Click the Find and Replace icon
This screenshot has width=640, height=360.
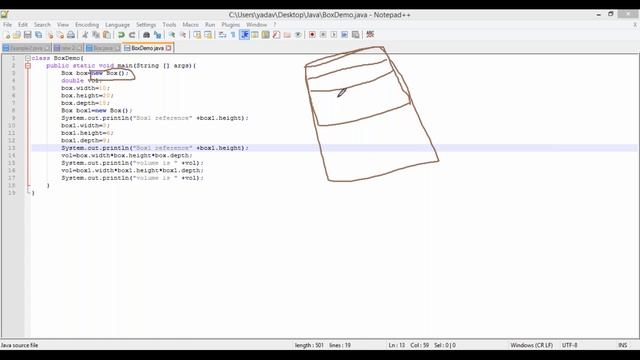pos(157,35)
